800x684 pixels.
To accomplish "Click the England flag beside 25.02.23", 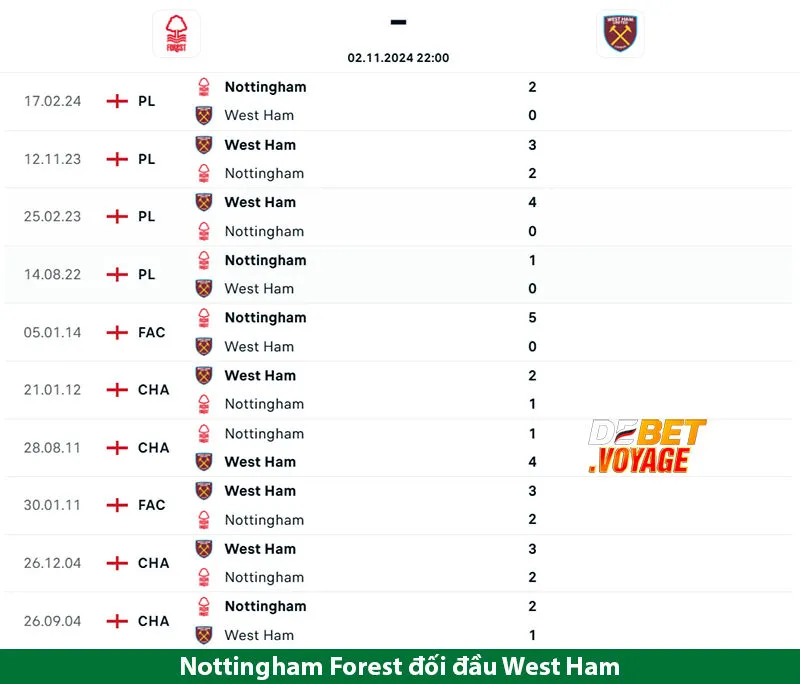I will [x=117, y=216].
